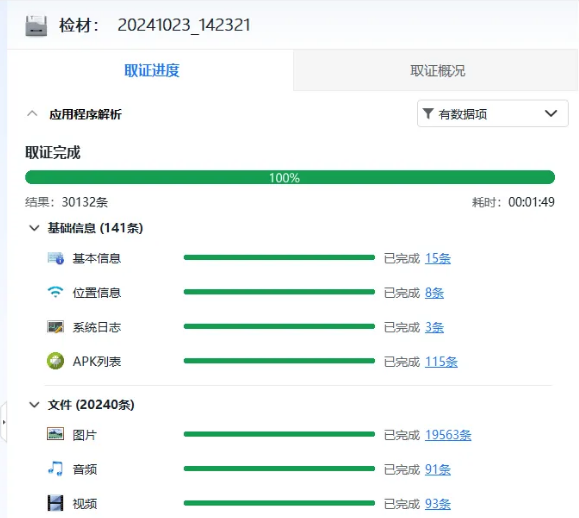Click the 位置信息 wifi icon
579x518 pixels.
(55, 292)
